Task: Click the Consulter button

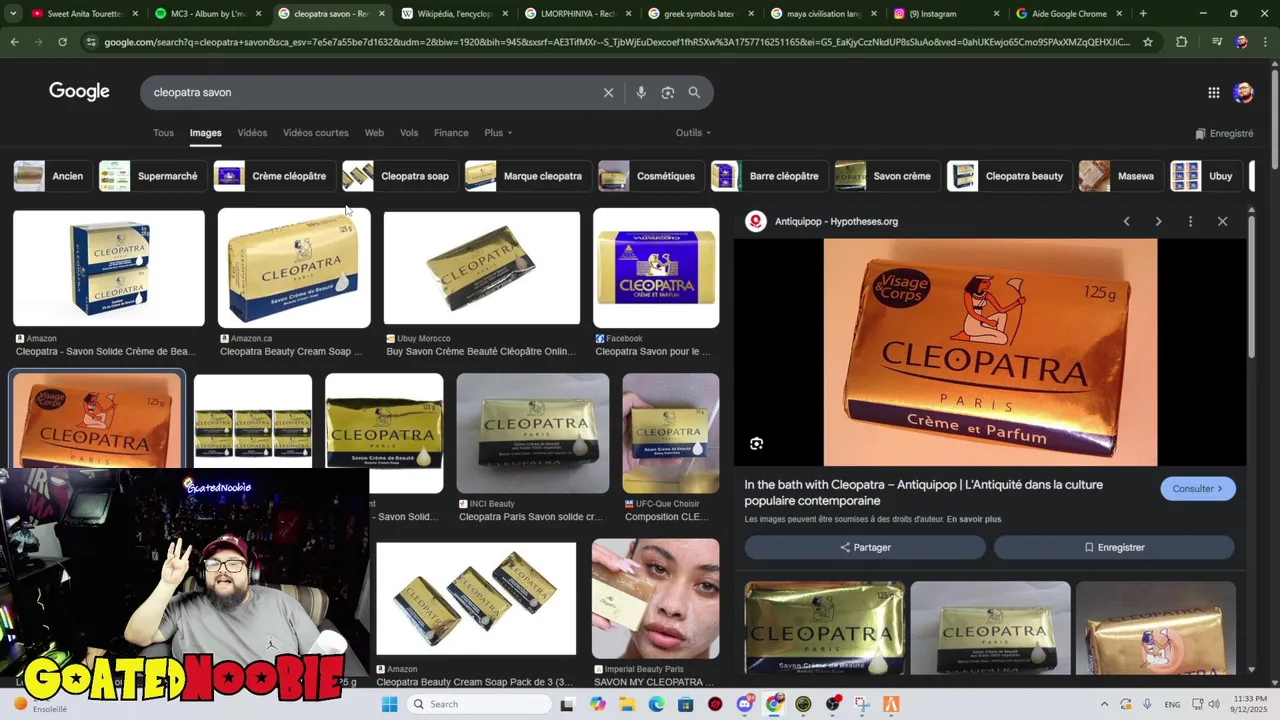Action: pyautogui.click(x=1198, y=489)
